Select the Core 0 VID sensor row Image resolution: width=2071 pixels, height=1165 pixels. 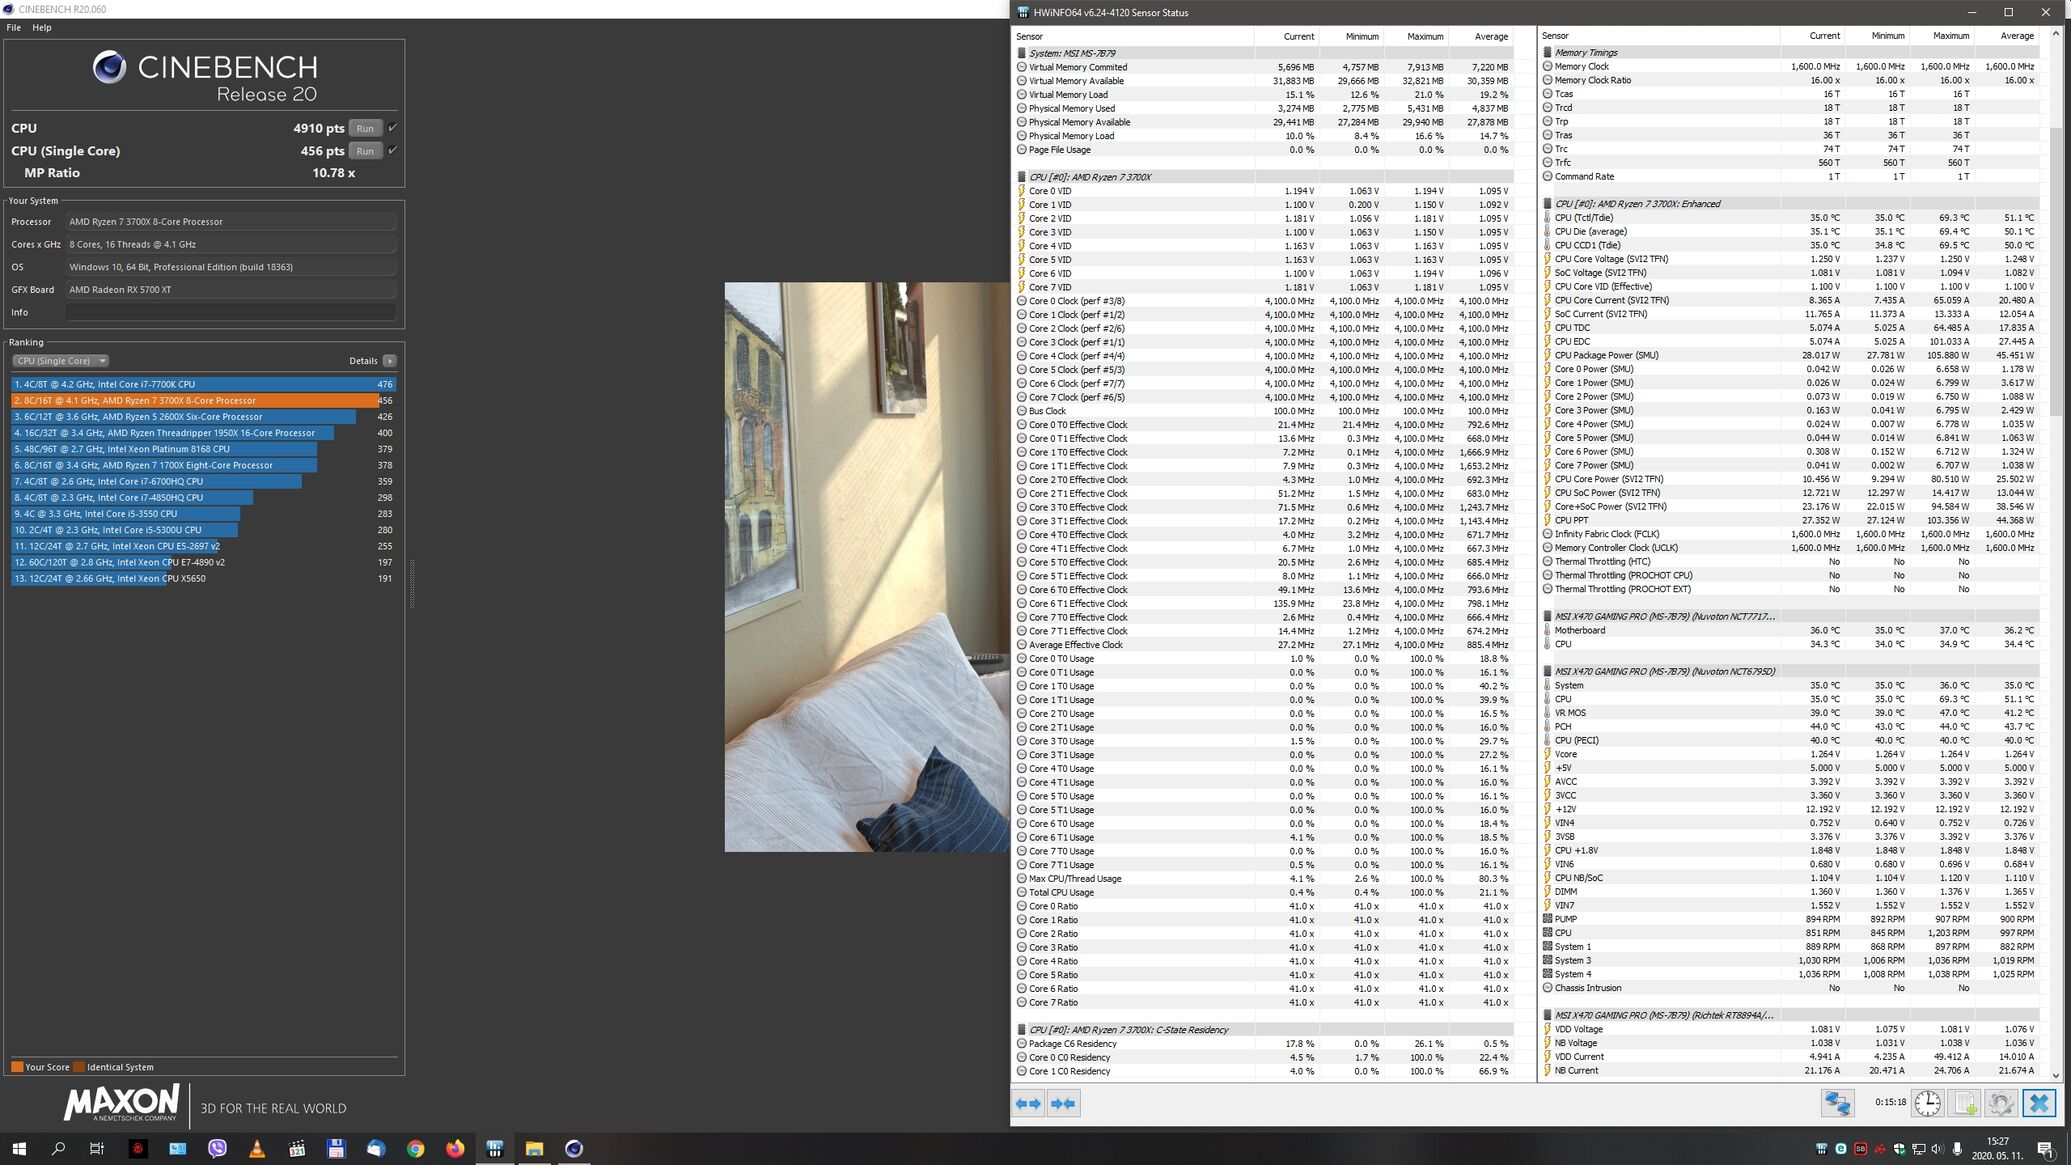point(1264,191)
